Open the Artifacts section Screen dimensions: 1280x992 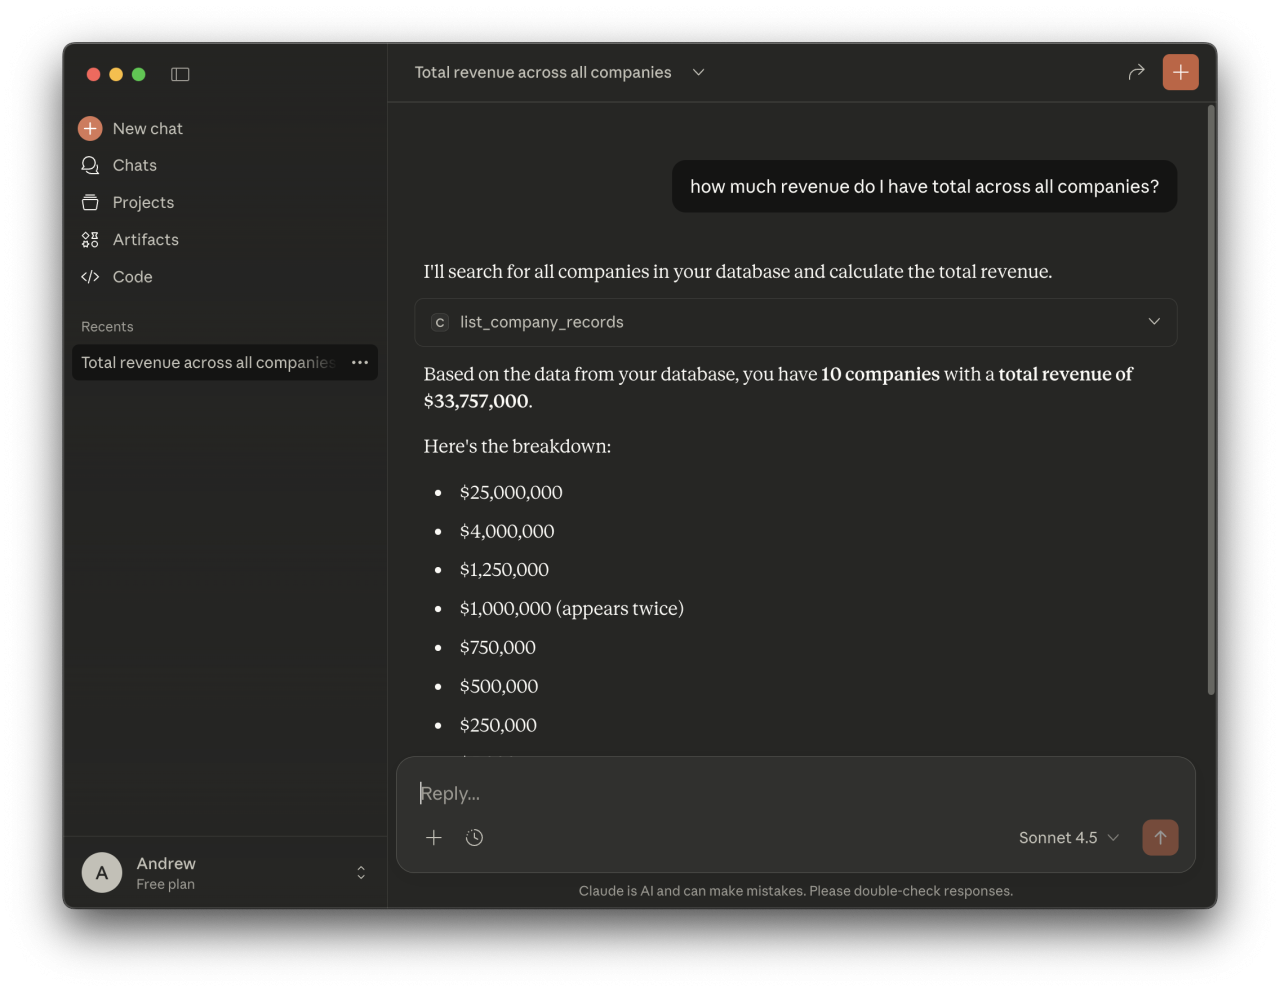145,239
